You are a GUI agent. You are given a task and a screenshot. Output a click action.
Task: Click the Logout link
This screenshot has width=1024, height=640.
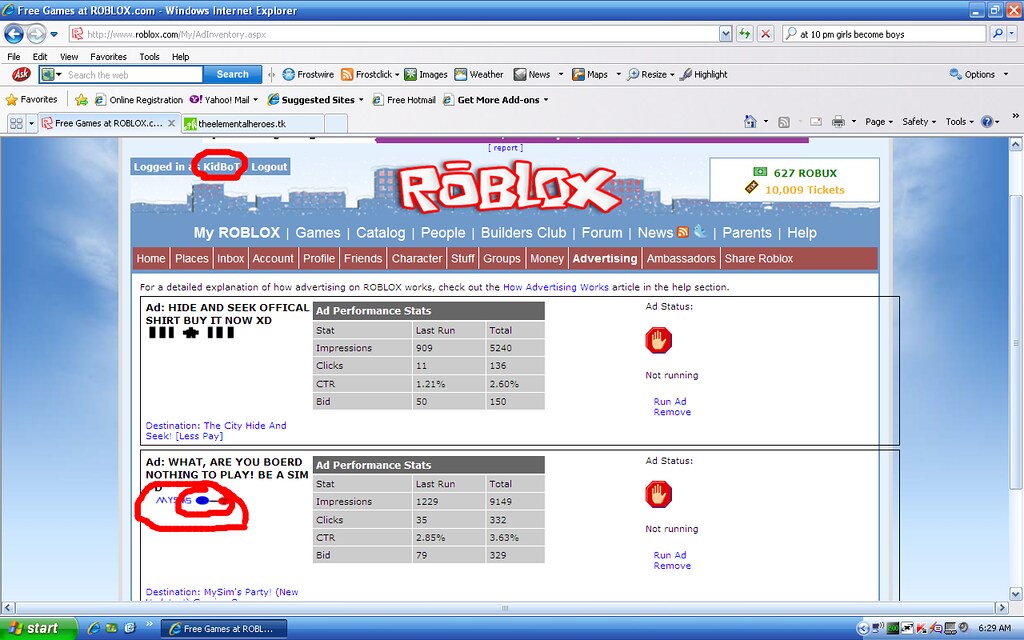coord(269,167)
